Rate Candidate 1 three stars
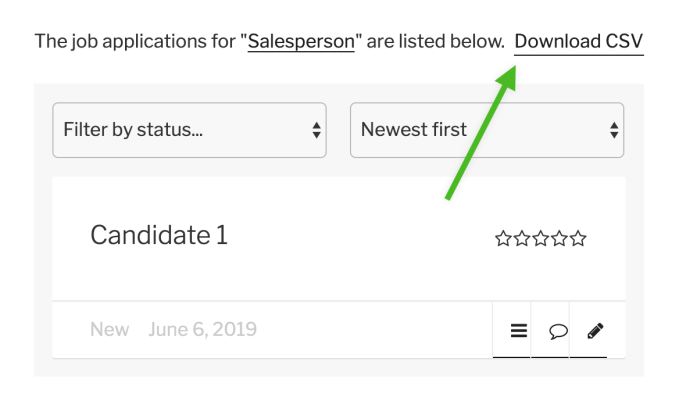 coord(541,238)
